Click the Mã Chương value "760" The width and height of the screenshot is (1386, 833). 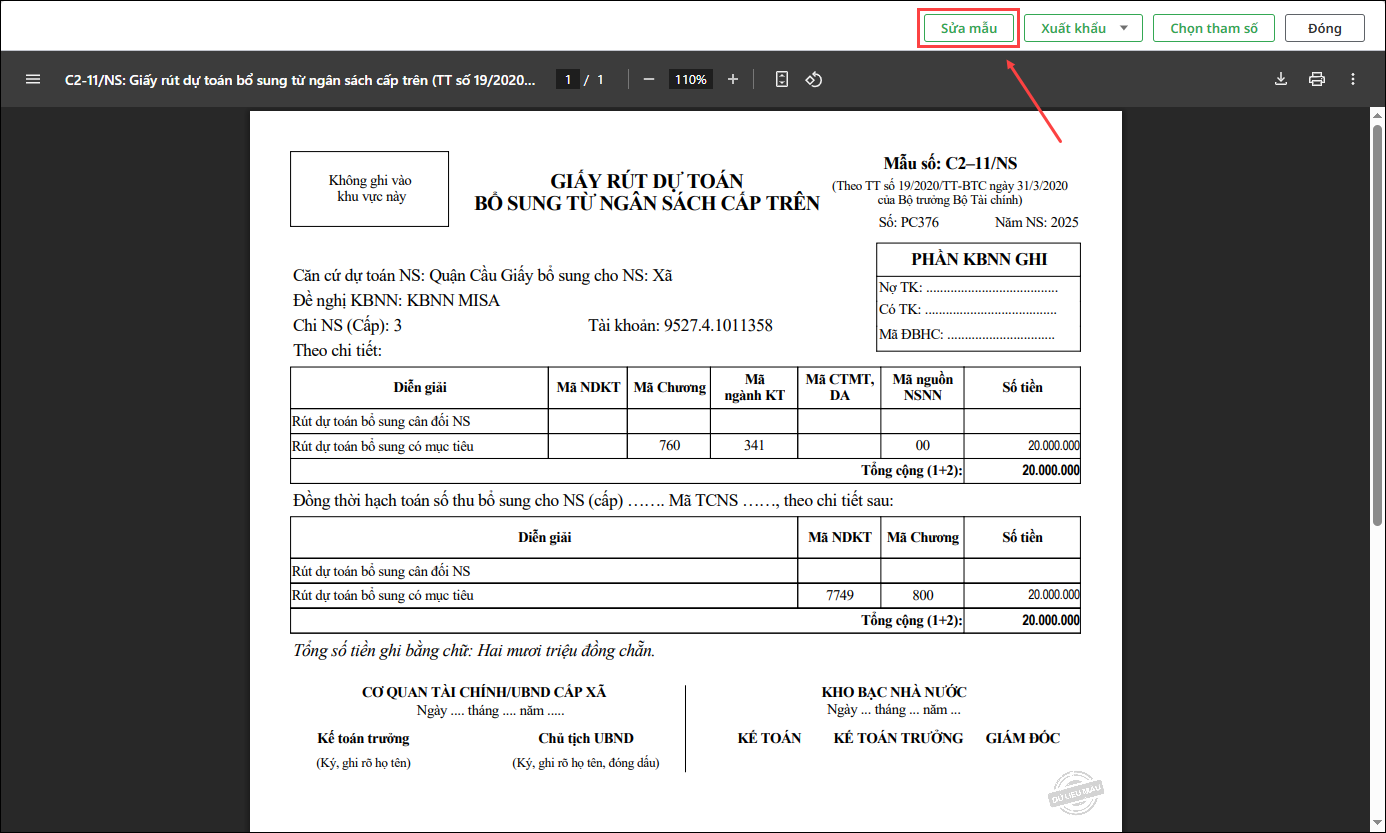670,446
